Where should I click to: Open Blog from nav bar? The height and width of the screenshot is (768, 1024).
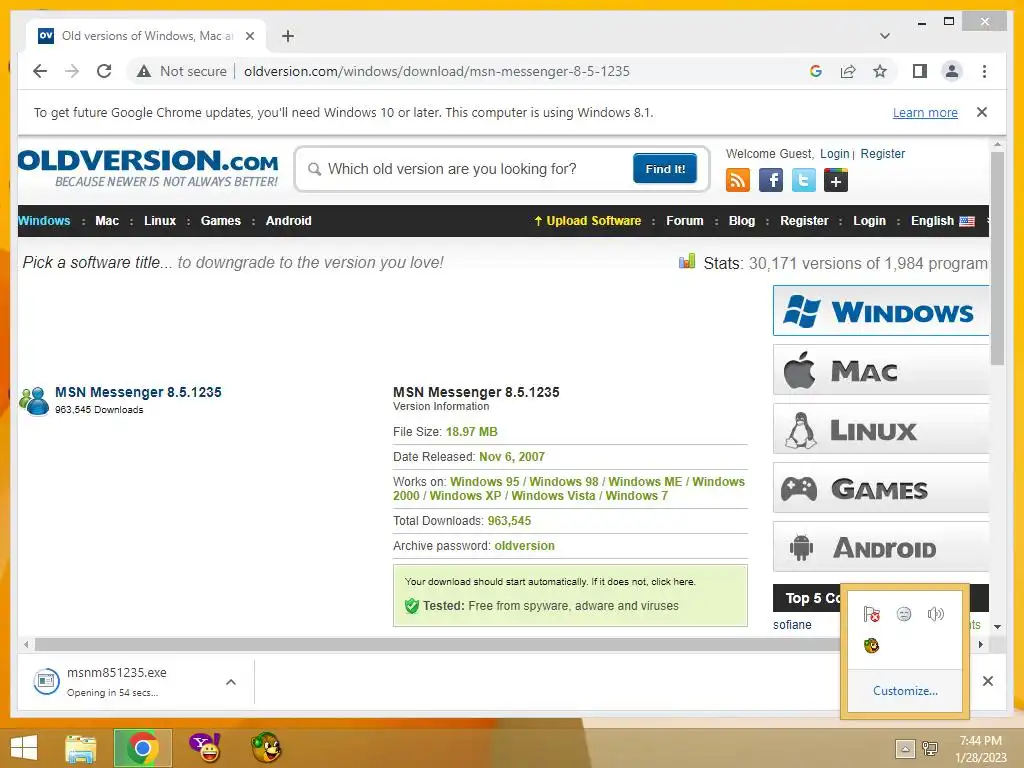[x=742, y=221]
